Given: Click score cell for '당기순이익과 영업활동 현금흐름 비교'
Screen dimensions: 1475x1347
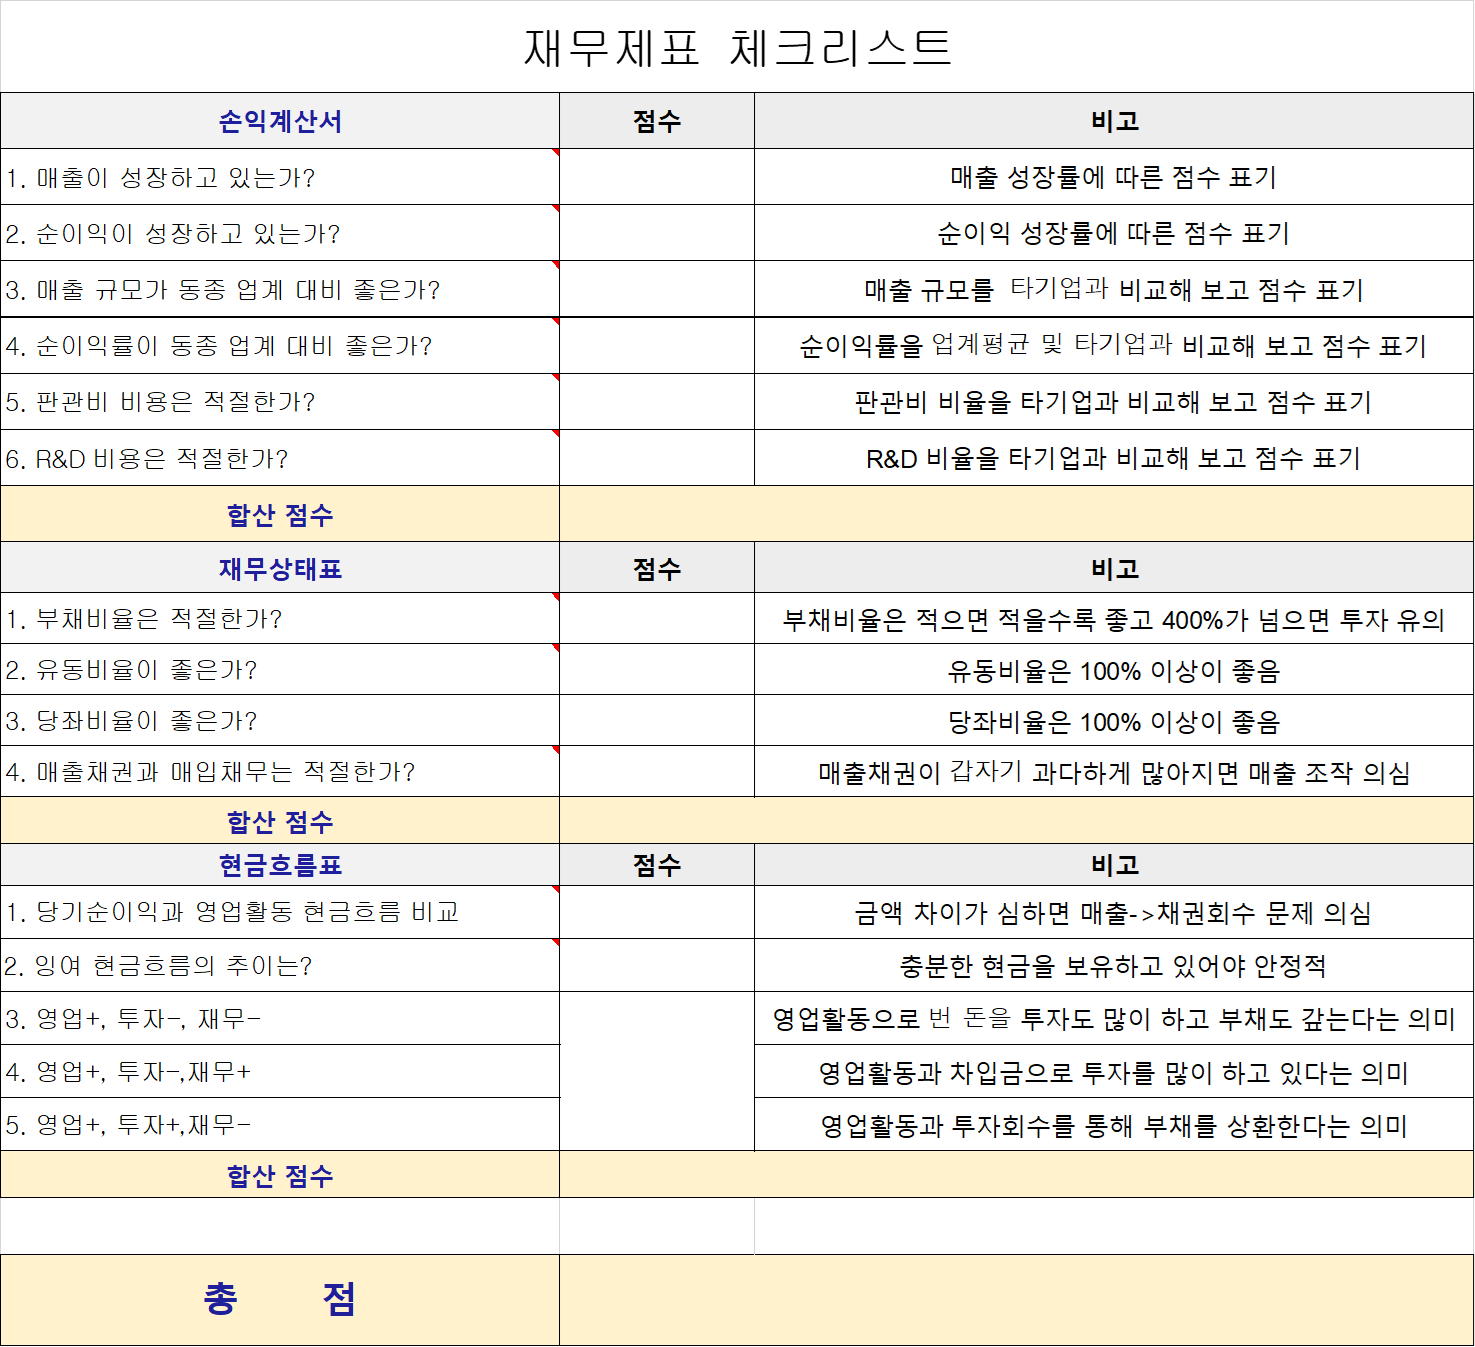Looking at the screenshot, I should click(x=657, y=912).
